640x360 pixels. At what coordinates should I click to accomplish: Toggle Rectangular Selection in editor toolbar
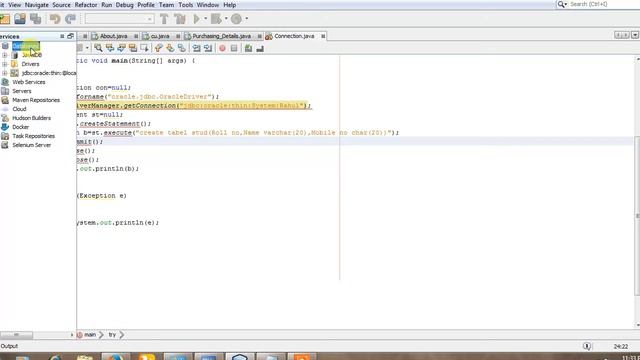144,48
